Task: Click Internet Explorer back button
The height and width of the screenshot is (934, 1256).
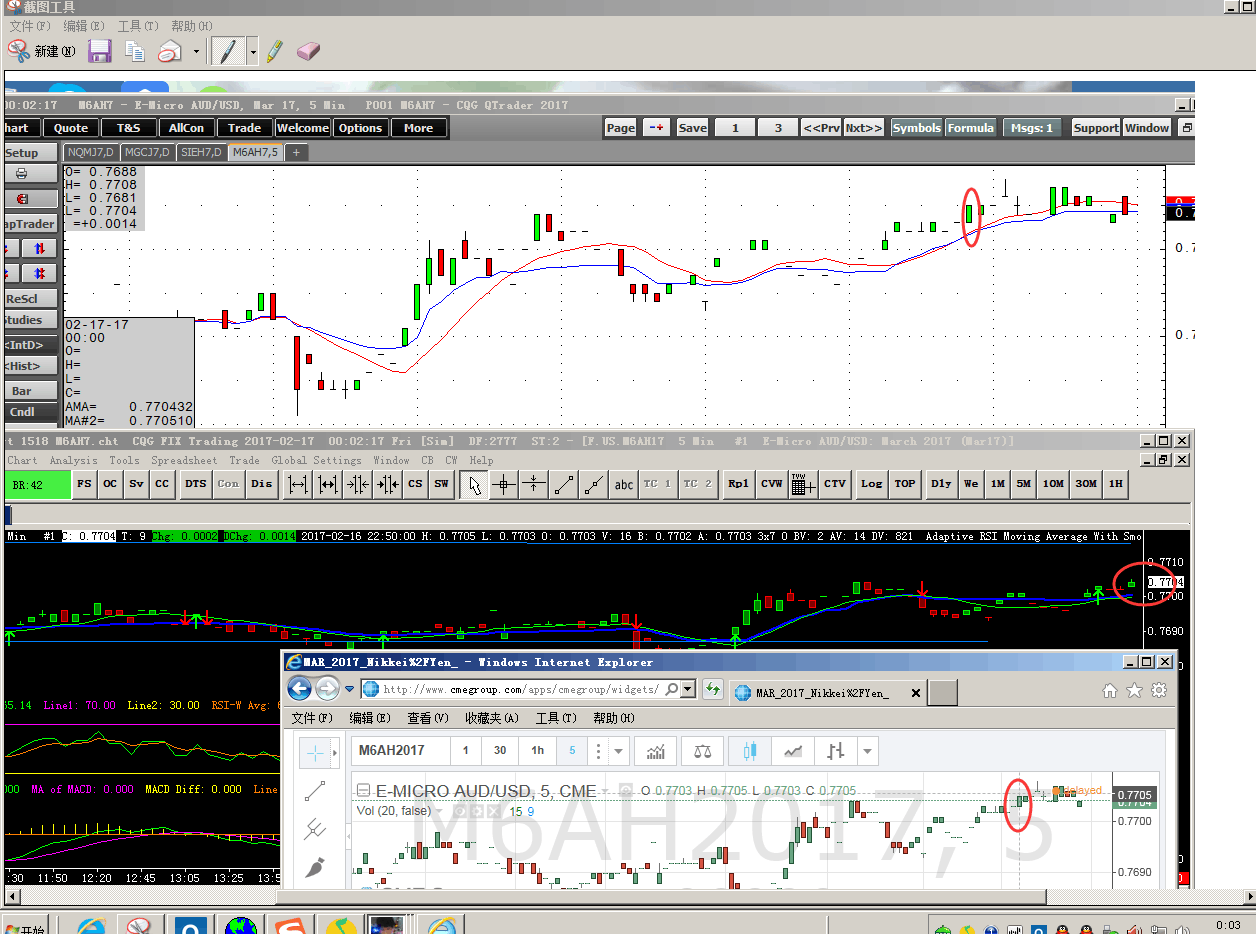Action: point(299,689)
